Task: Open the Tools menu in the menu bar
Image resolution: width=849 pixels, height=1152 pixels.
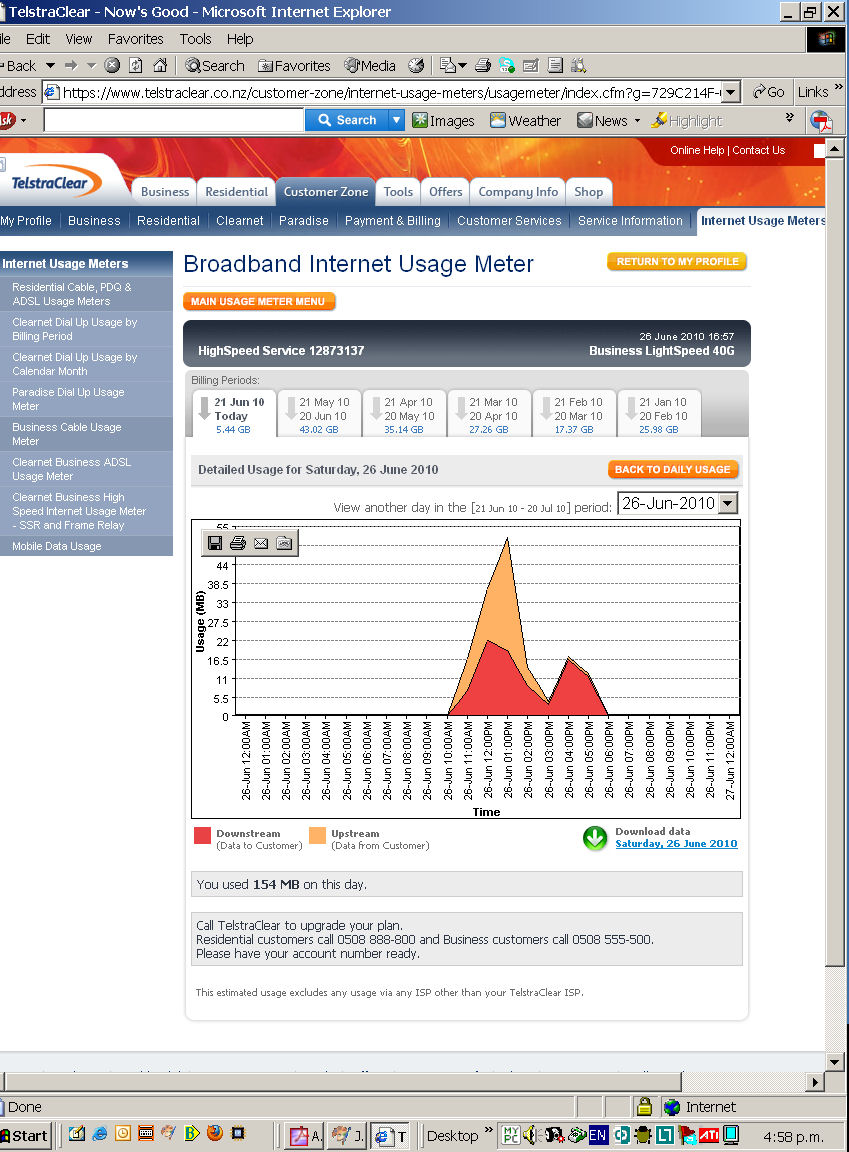Action: point(195,39)
